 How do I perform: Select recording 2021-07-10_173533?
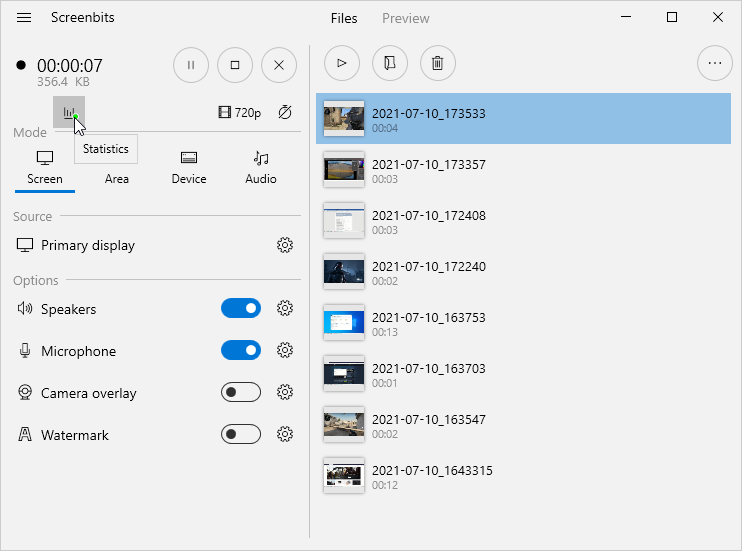[523, 118]
